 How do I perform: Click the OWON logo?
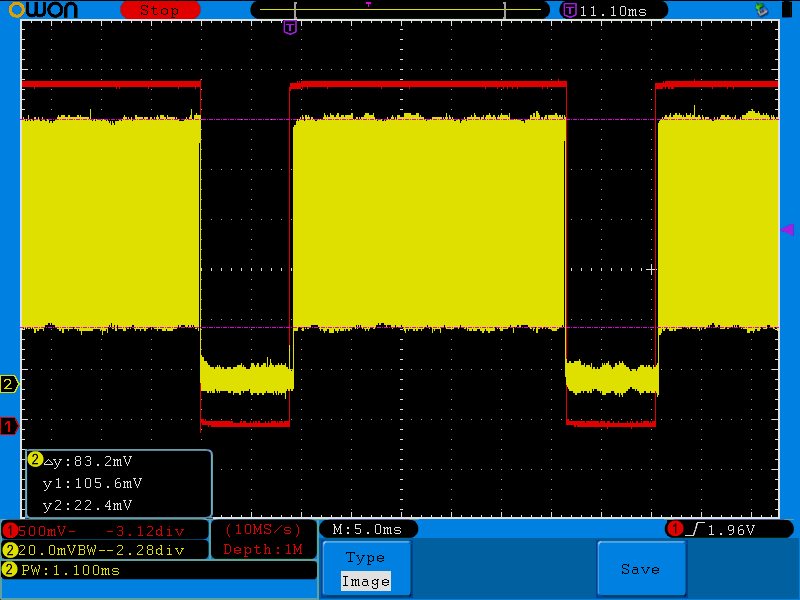[x=43, y=10]
